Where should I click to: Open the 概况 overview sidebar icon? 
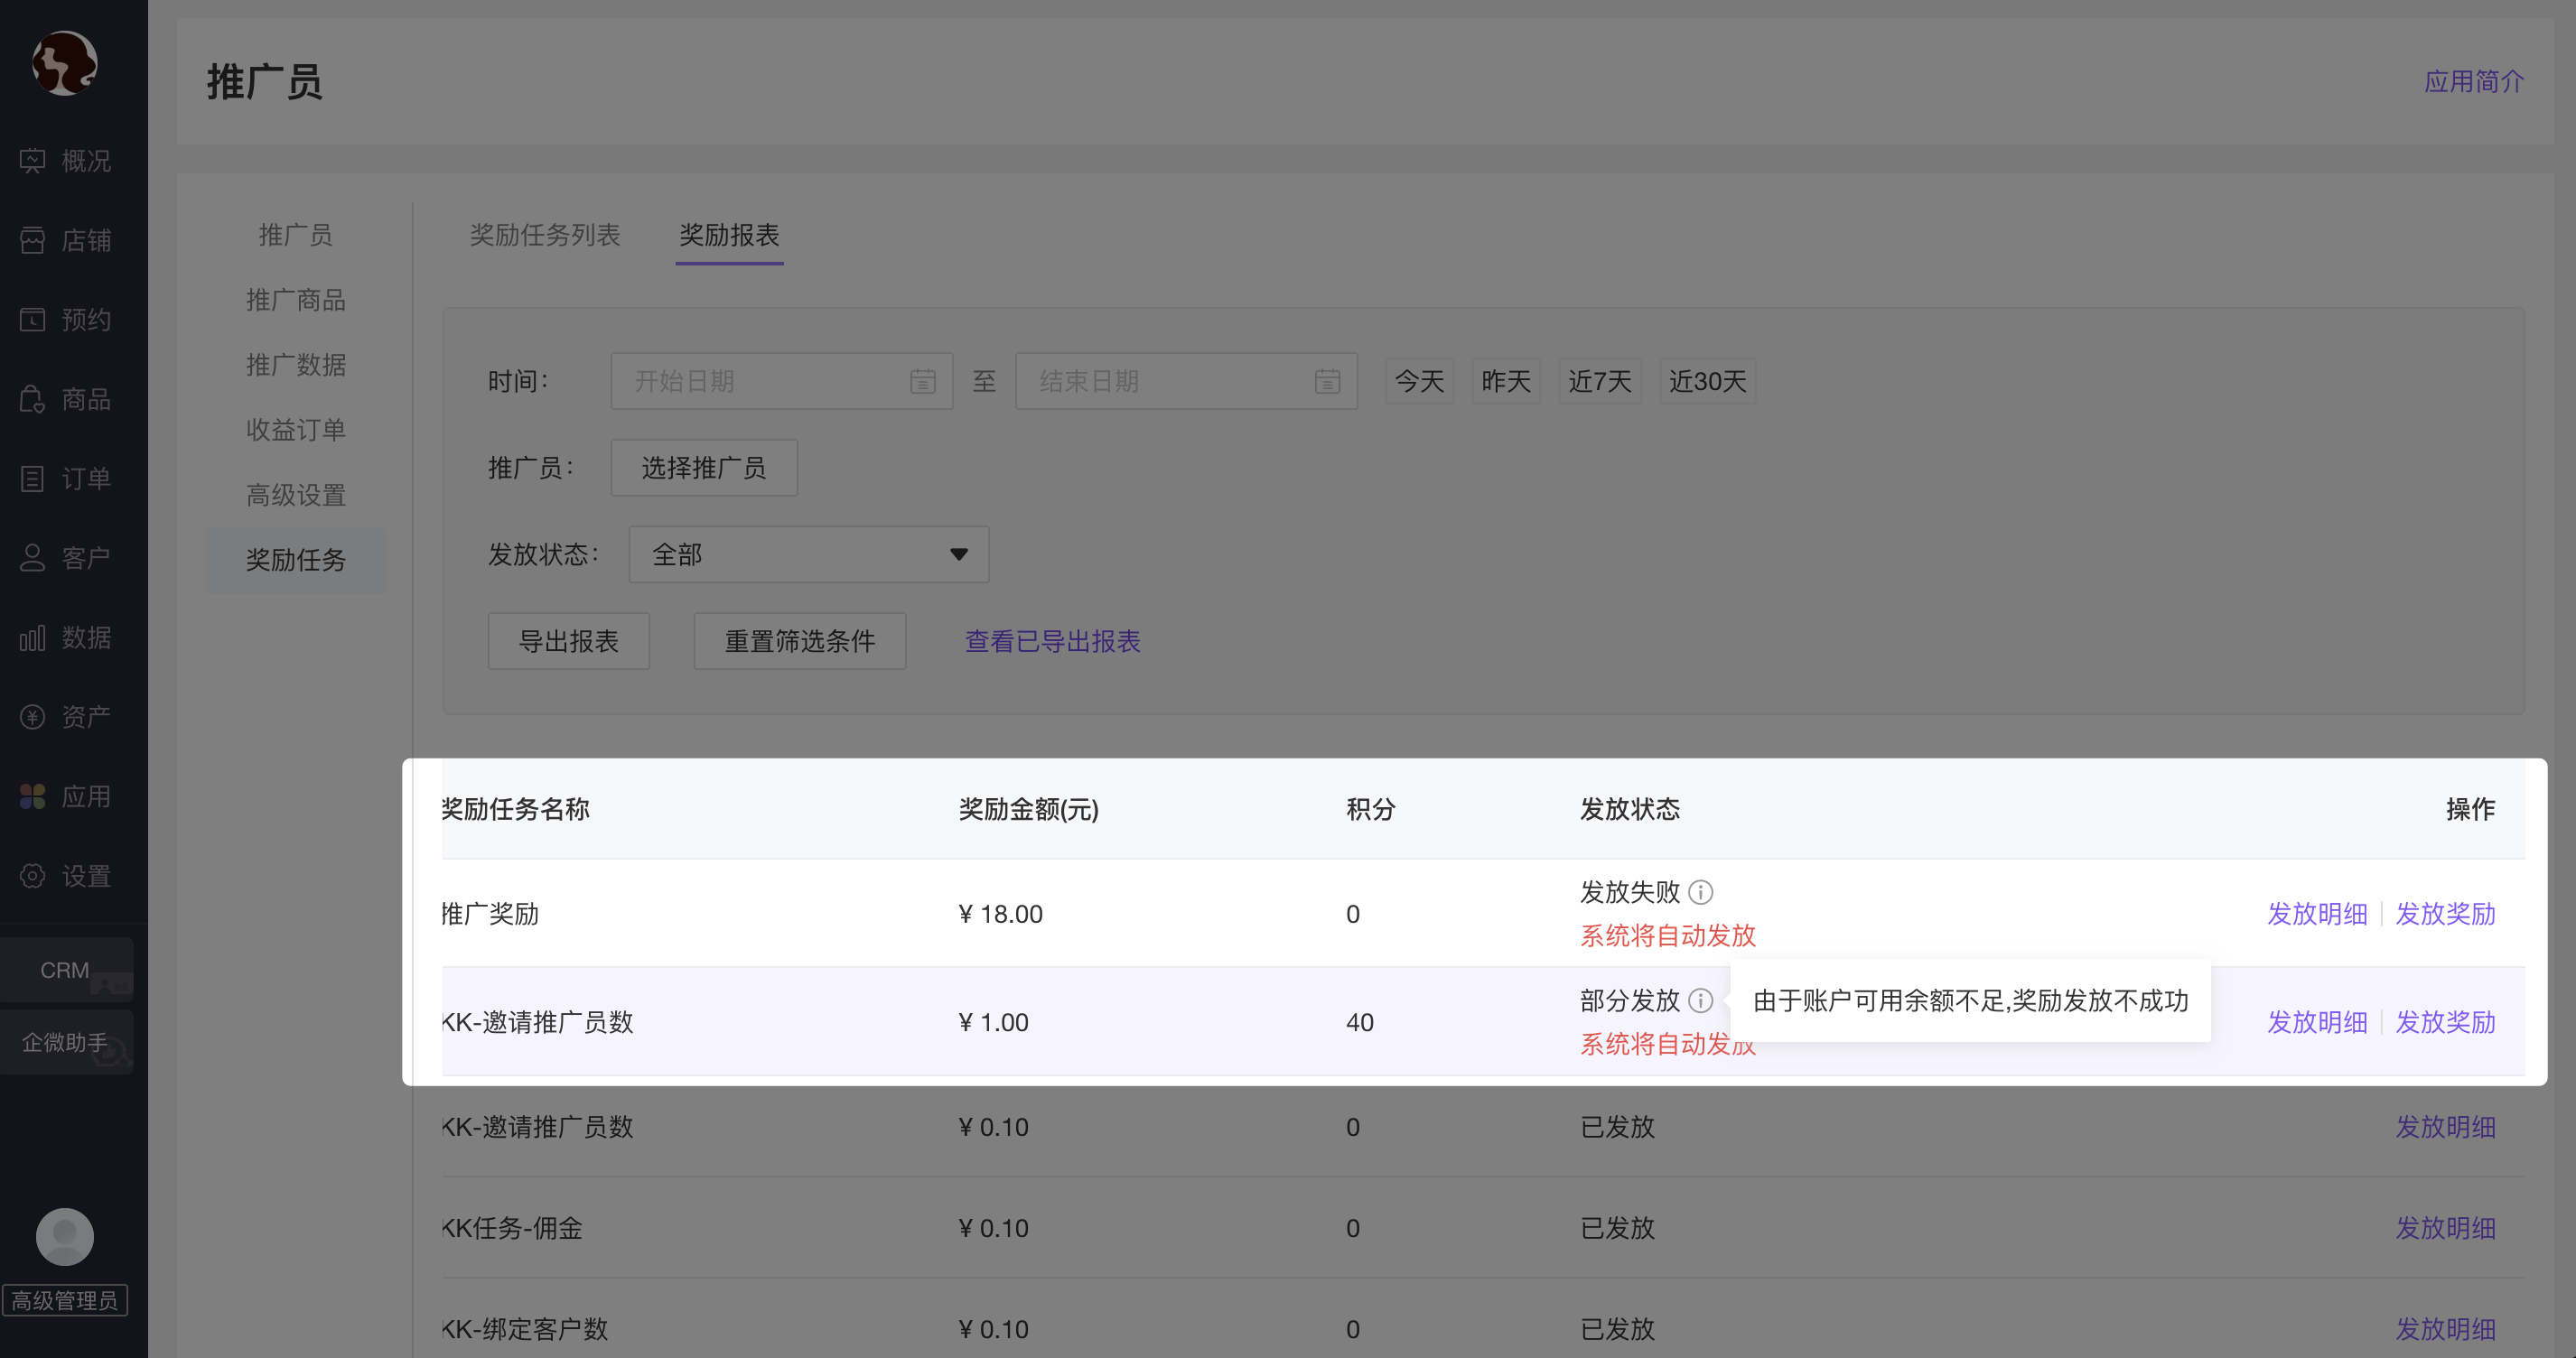point(33,161)
